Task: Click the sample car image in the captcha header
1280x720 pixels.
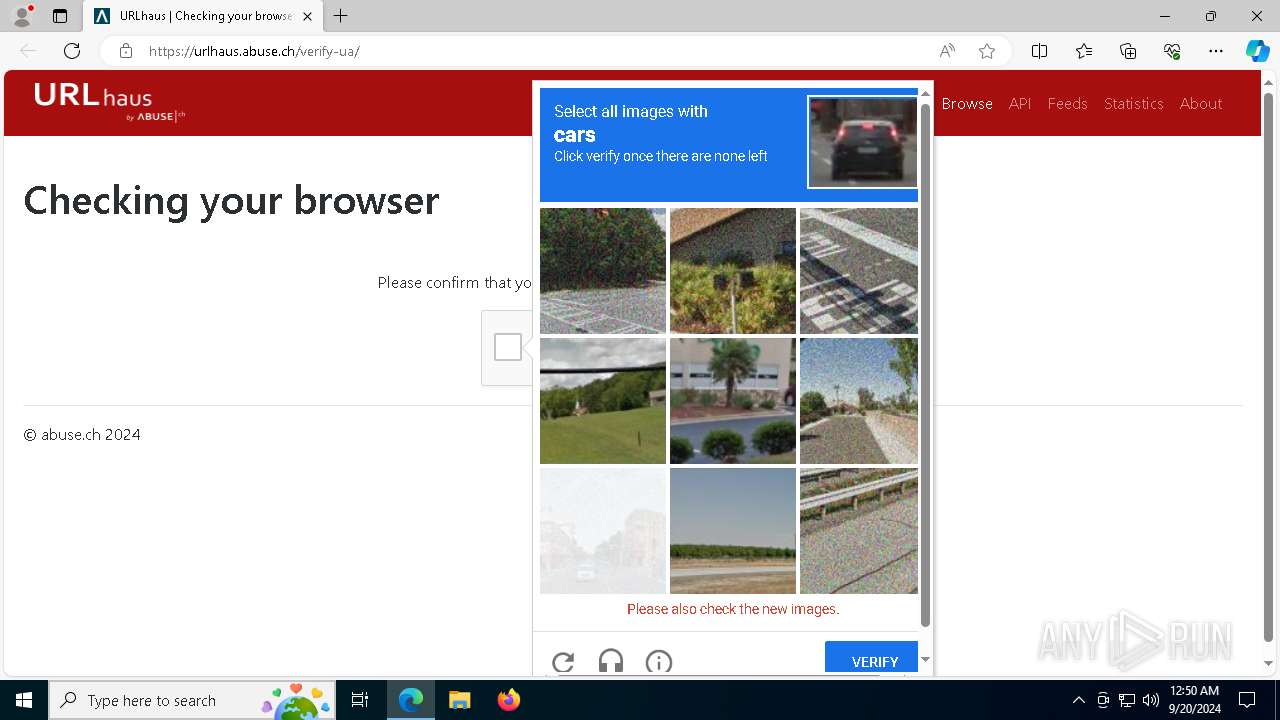Action: pyautogui.click(x=862, y=142)
